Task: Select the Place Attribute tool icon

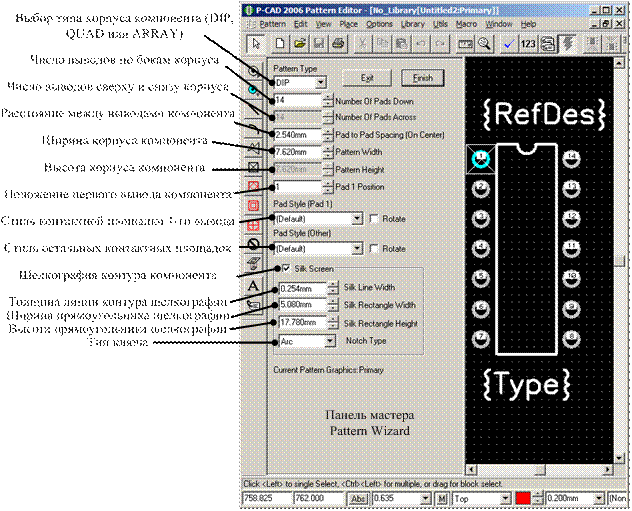Action: (x=253, y=305)
